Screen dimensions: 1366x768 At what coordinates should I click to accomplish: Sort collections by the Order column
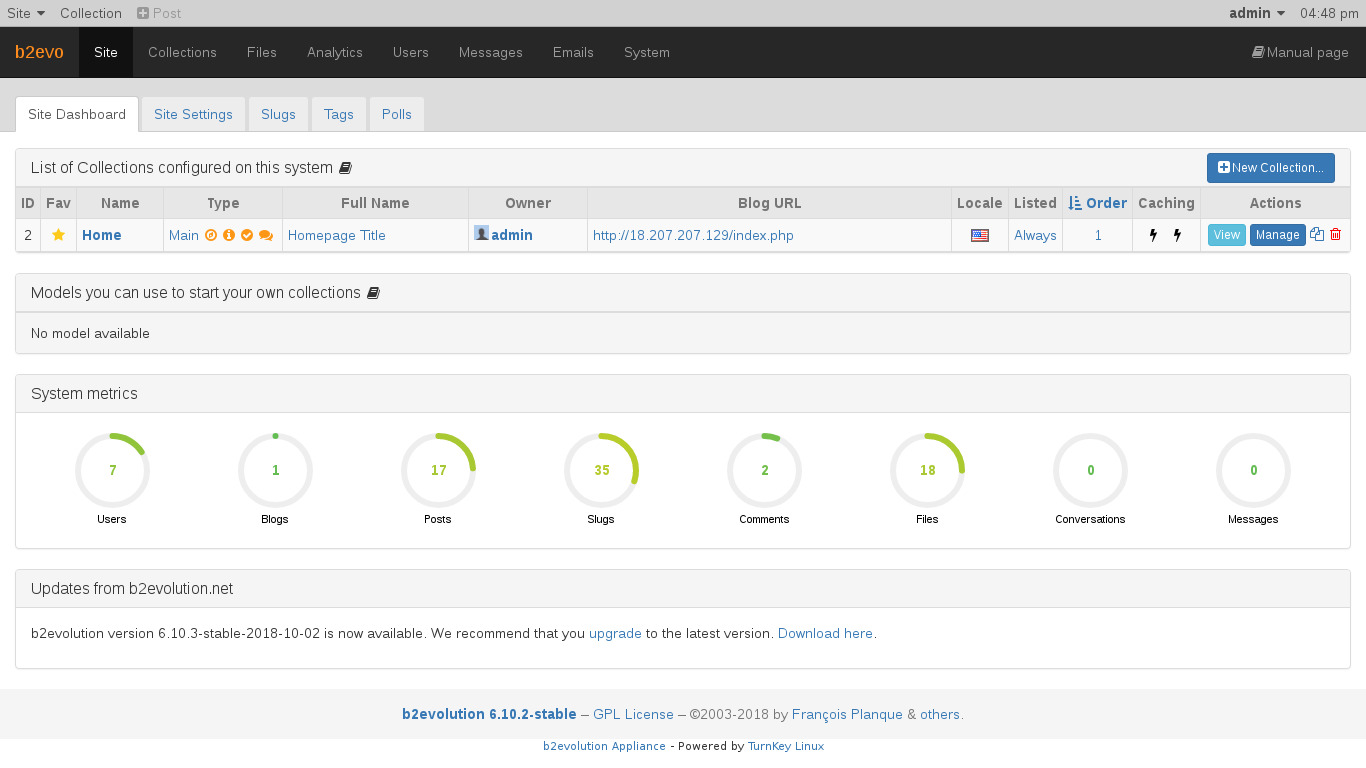pos(1097,203)
